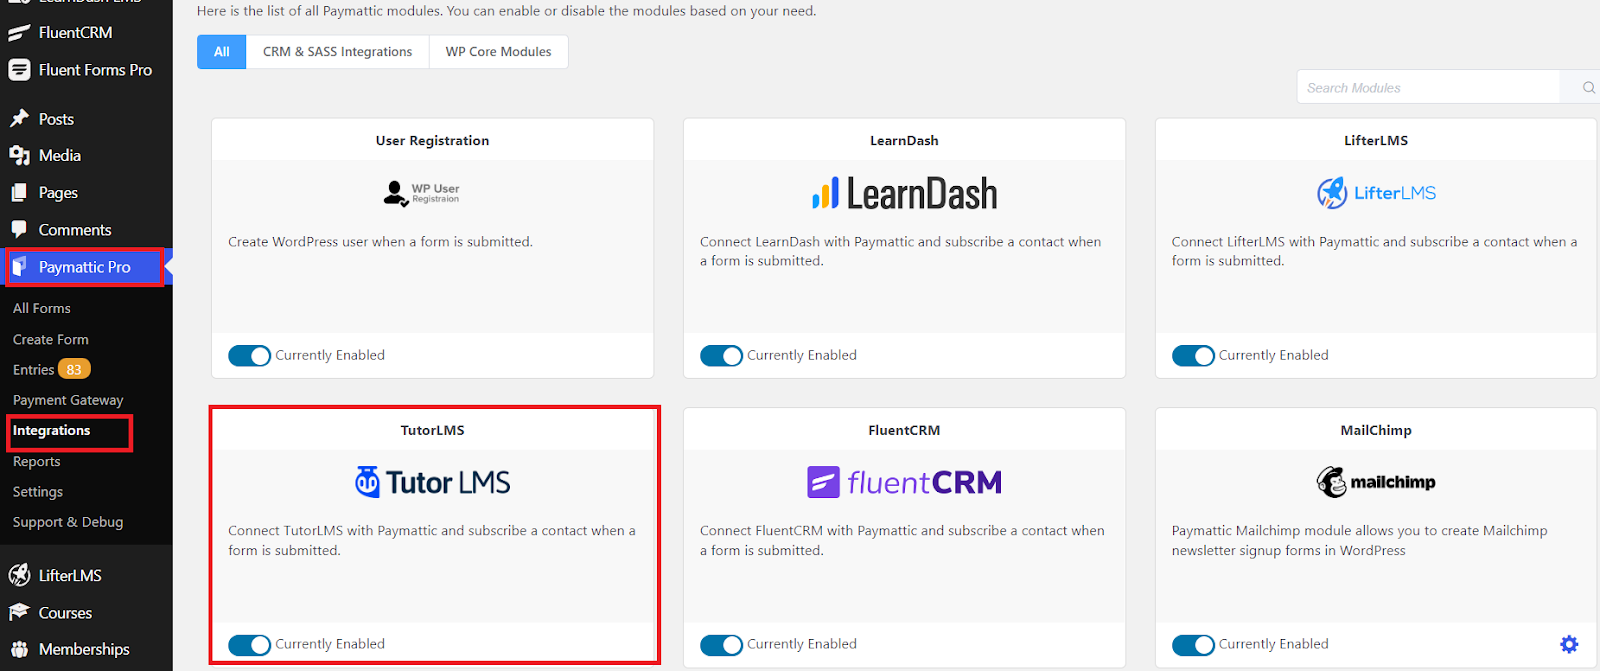Click the mailchimp monkey logo
This screenshot has height=671, width=1600.
click(1376, 482)
